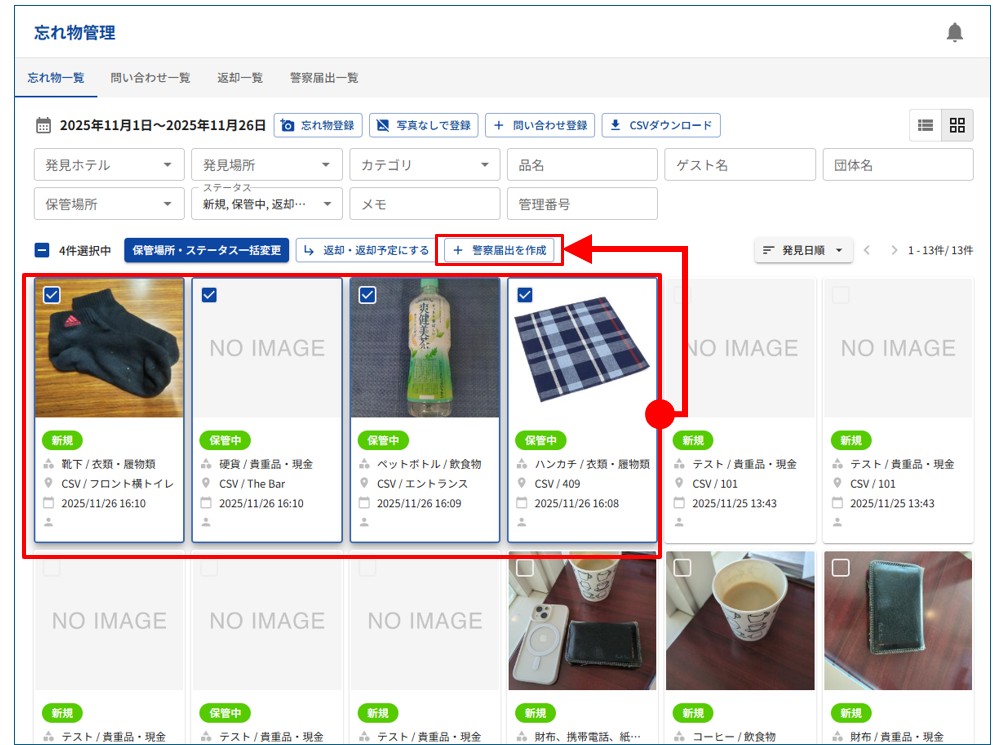Open the notification bell
993x745 pixels.
click(954, 32)
